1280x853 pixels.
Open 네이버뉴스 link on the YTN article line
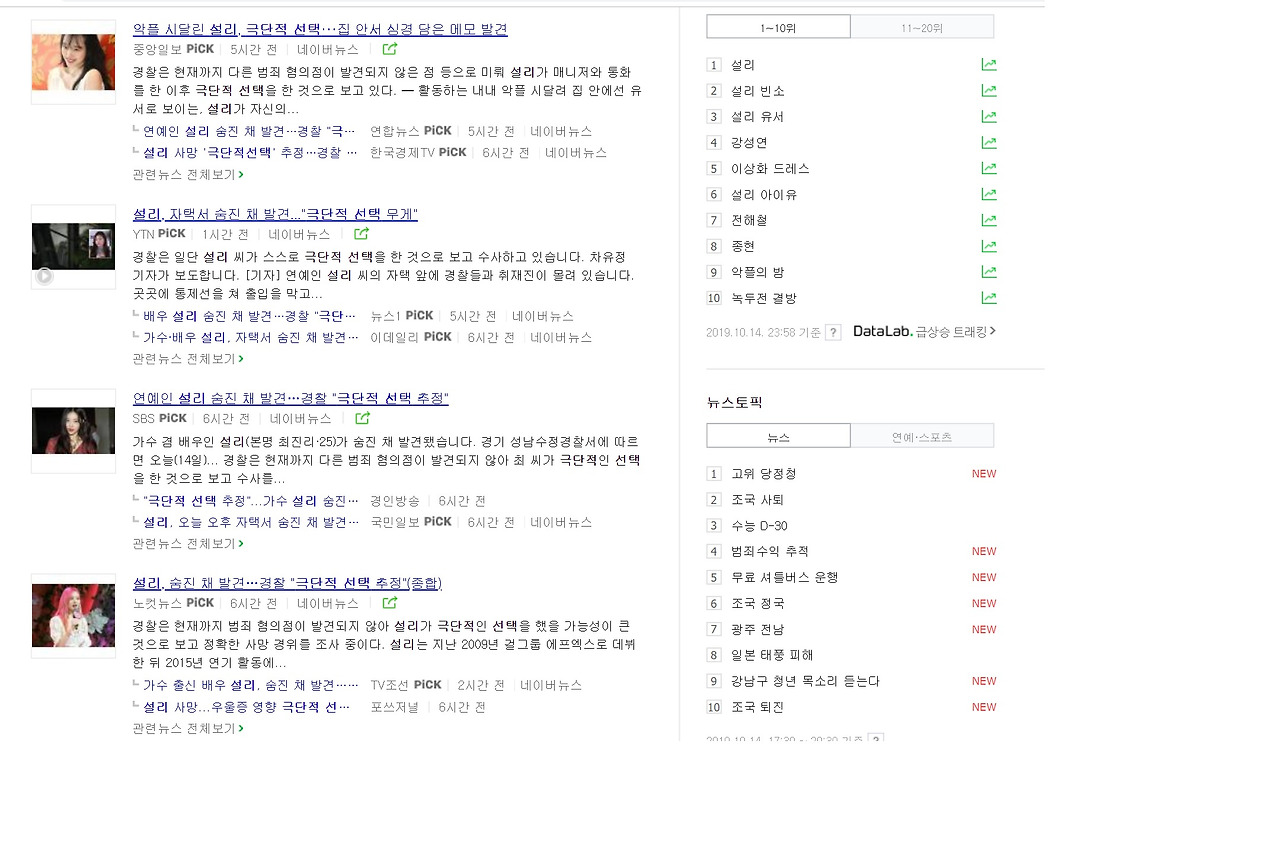pos(299,234)
